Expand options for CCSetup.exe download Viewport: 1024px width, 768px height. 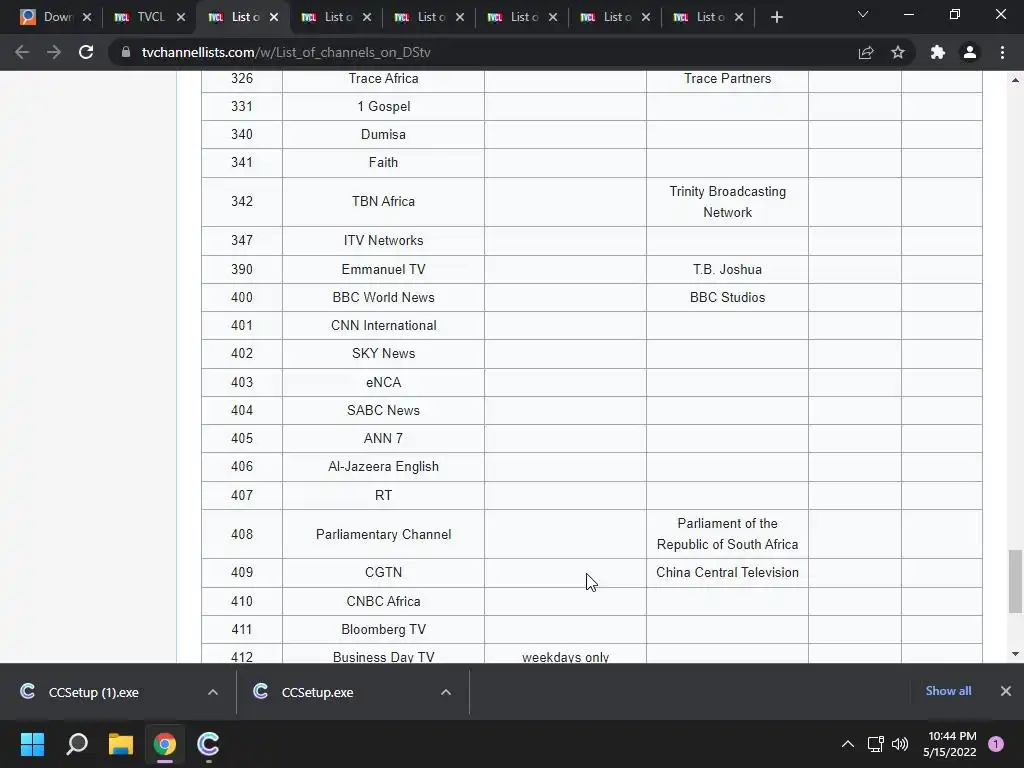tap(446, 692)
